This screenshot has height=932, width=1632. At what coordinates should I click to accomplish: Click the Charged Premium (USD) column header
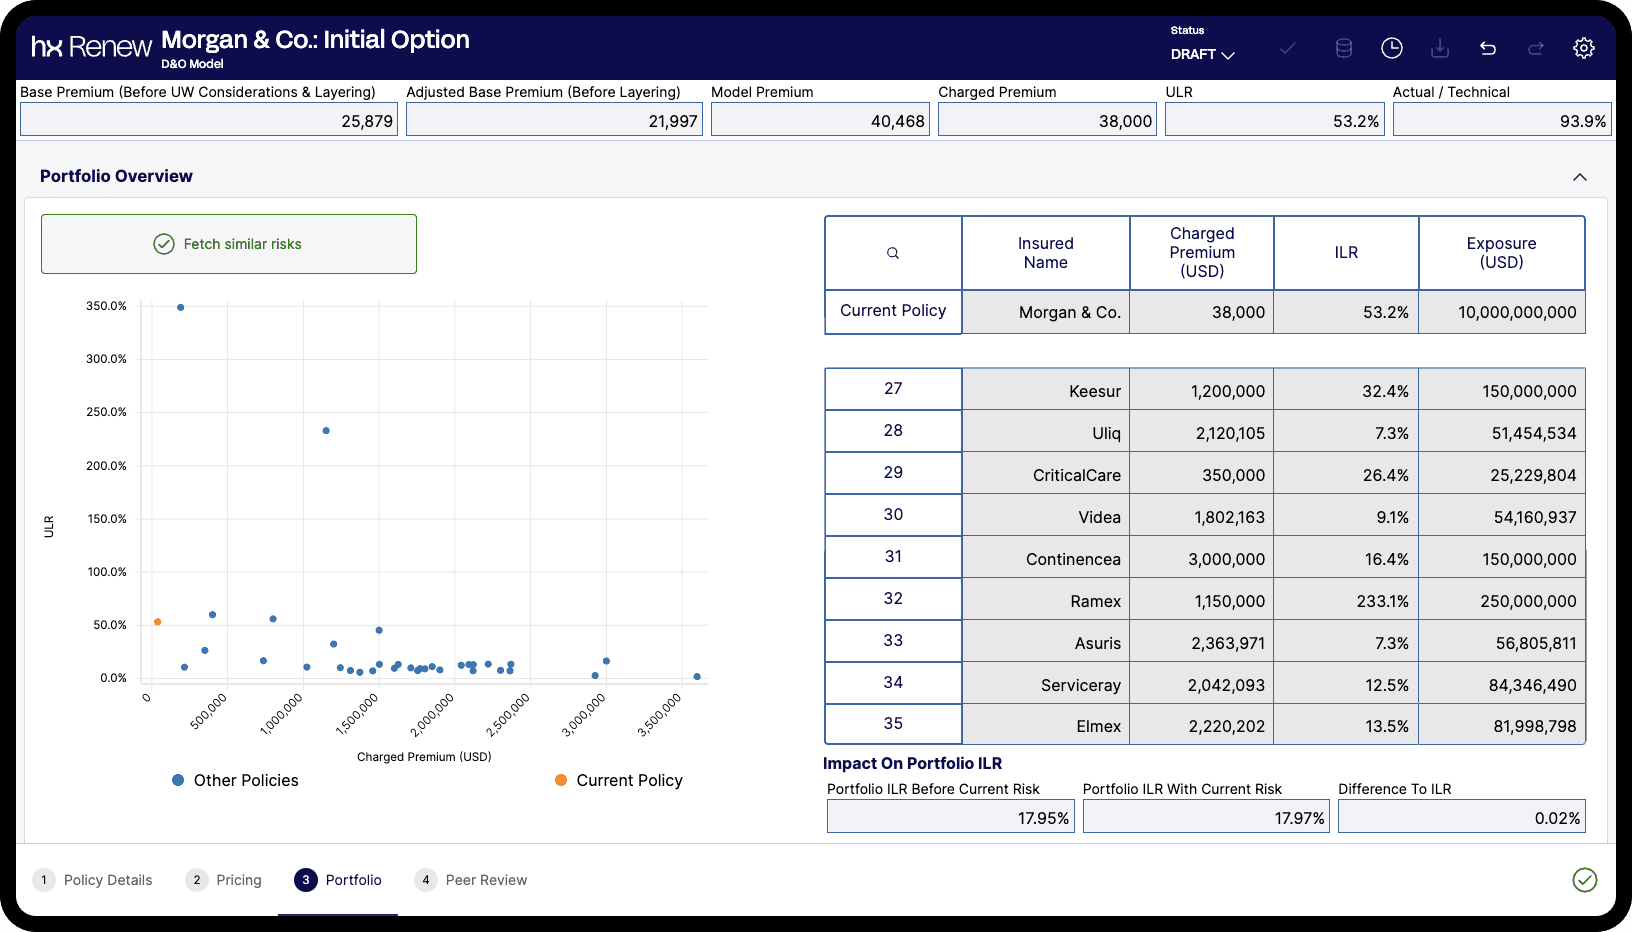1202,253
